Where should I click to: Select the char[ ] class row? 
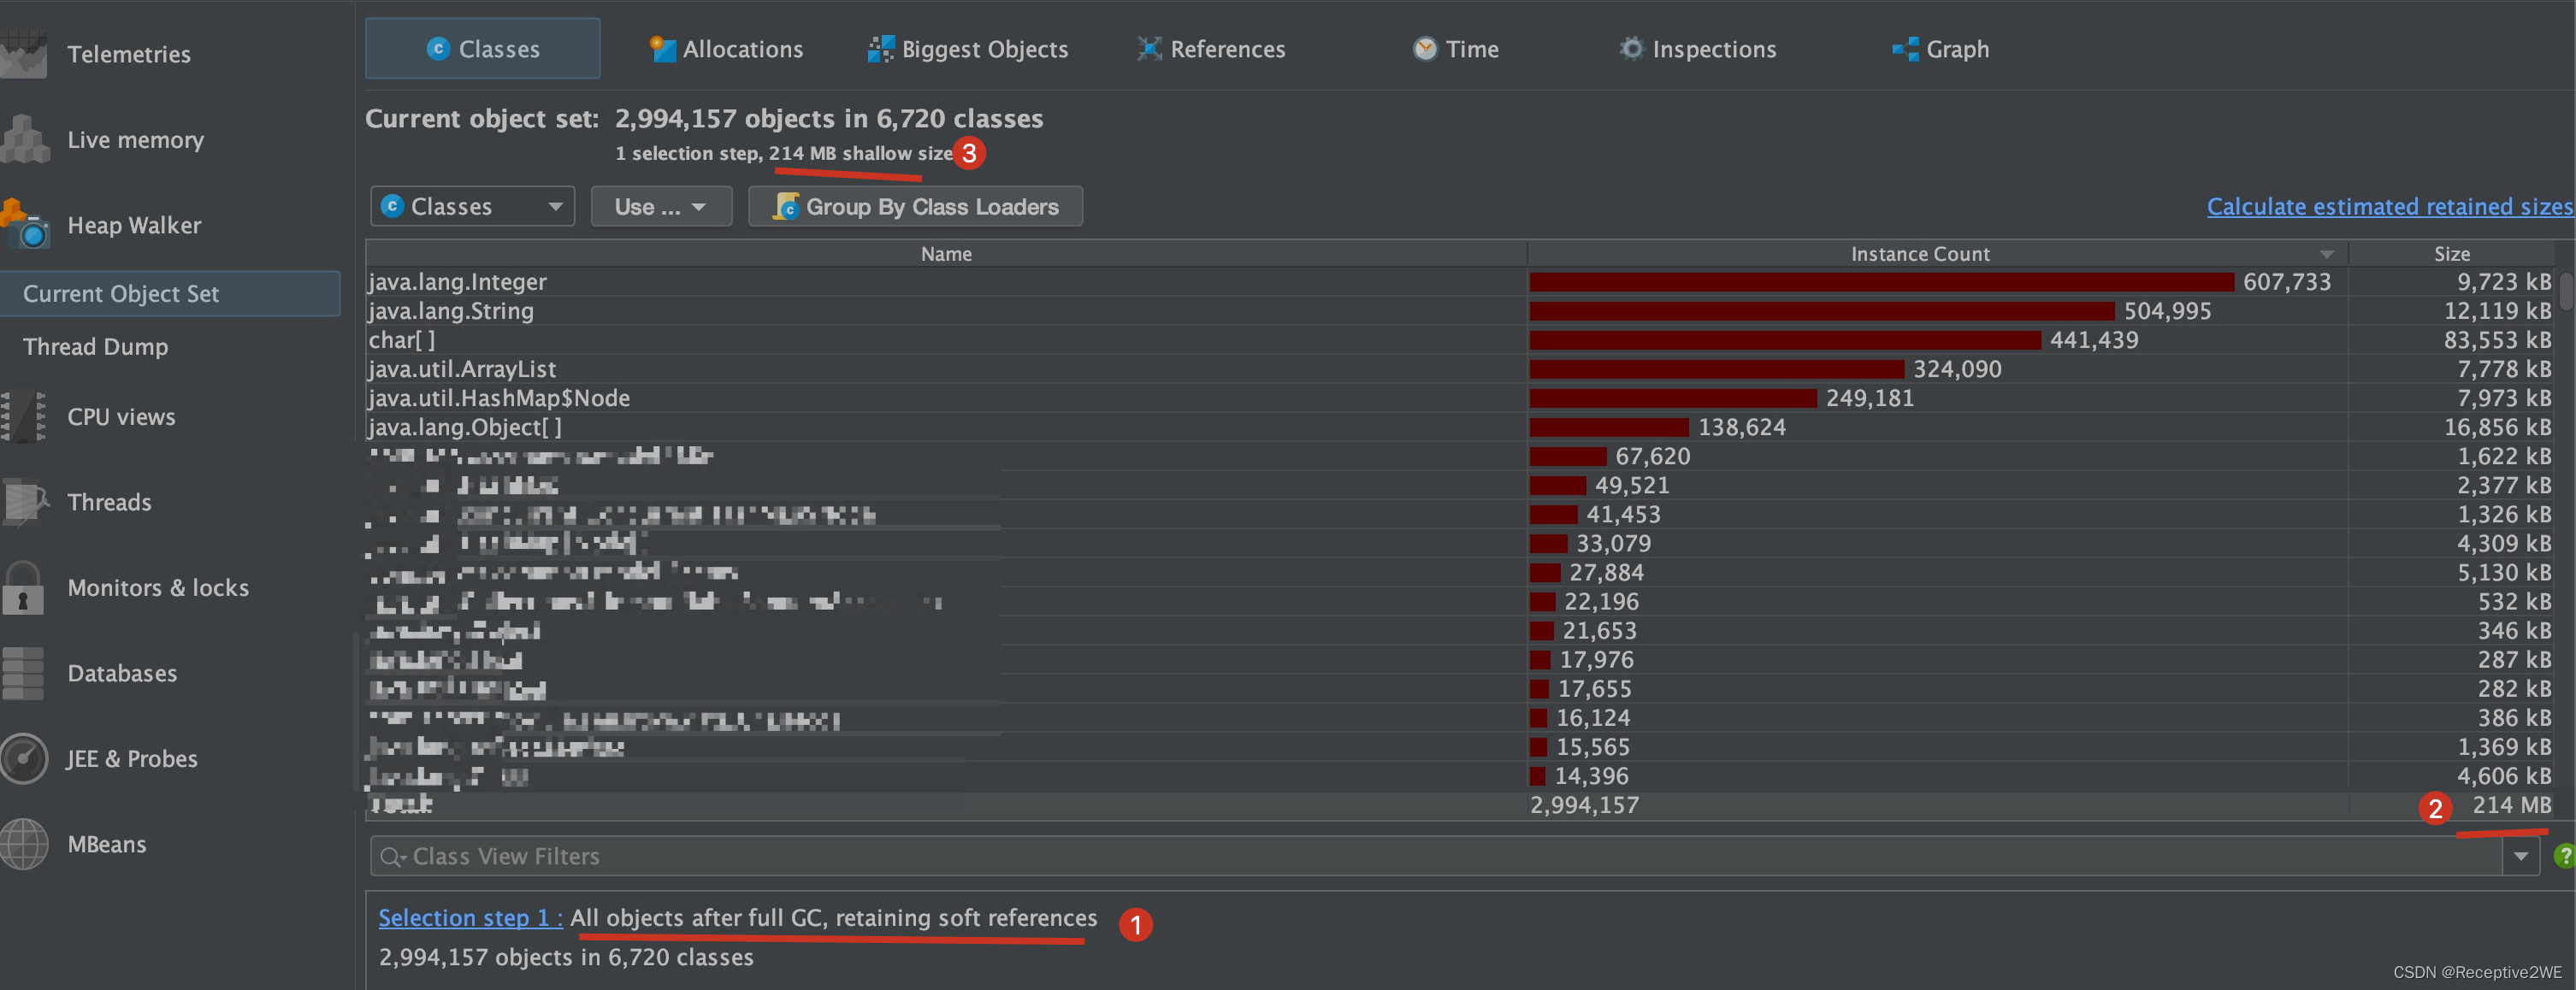(1460, 340)
